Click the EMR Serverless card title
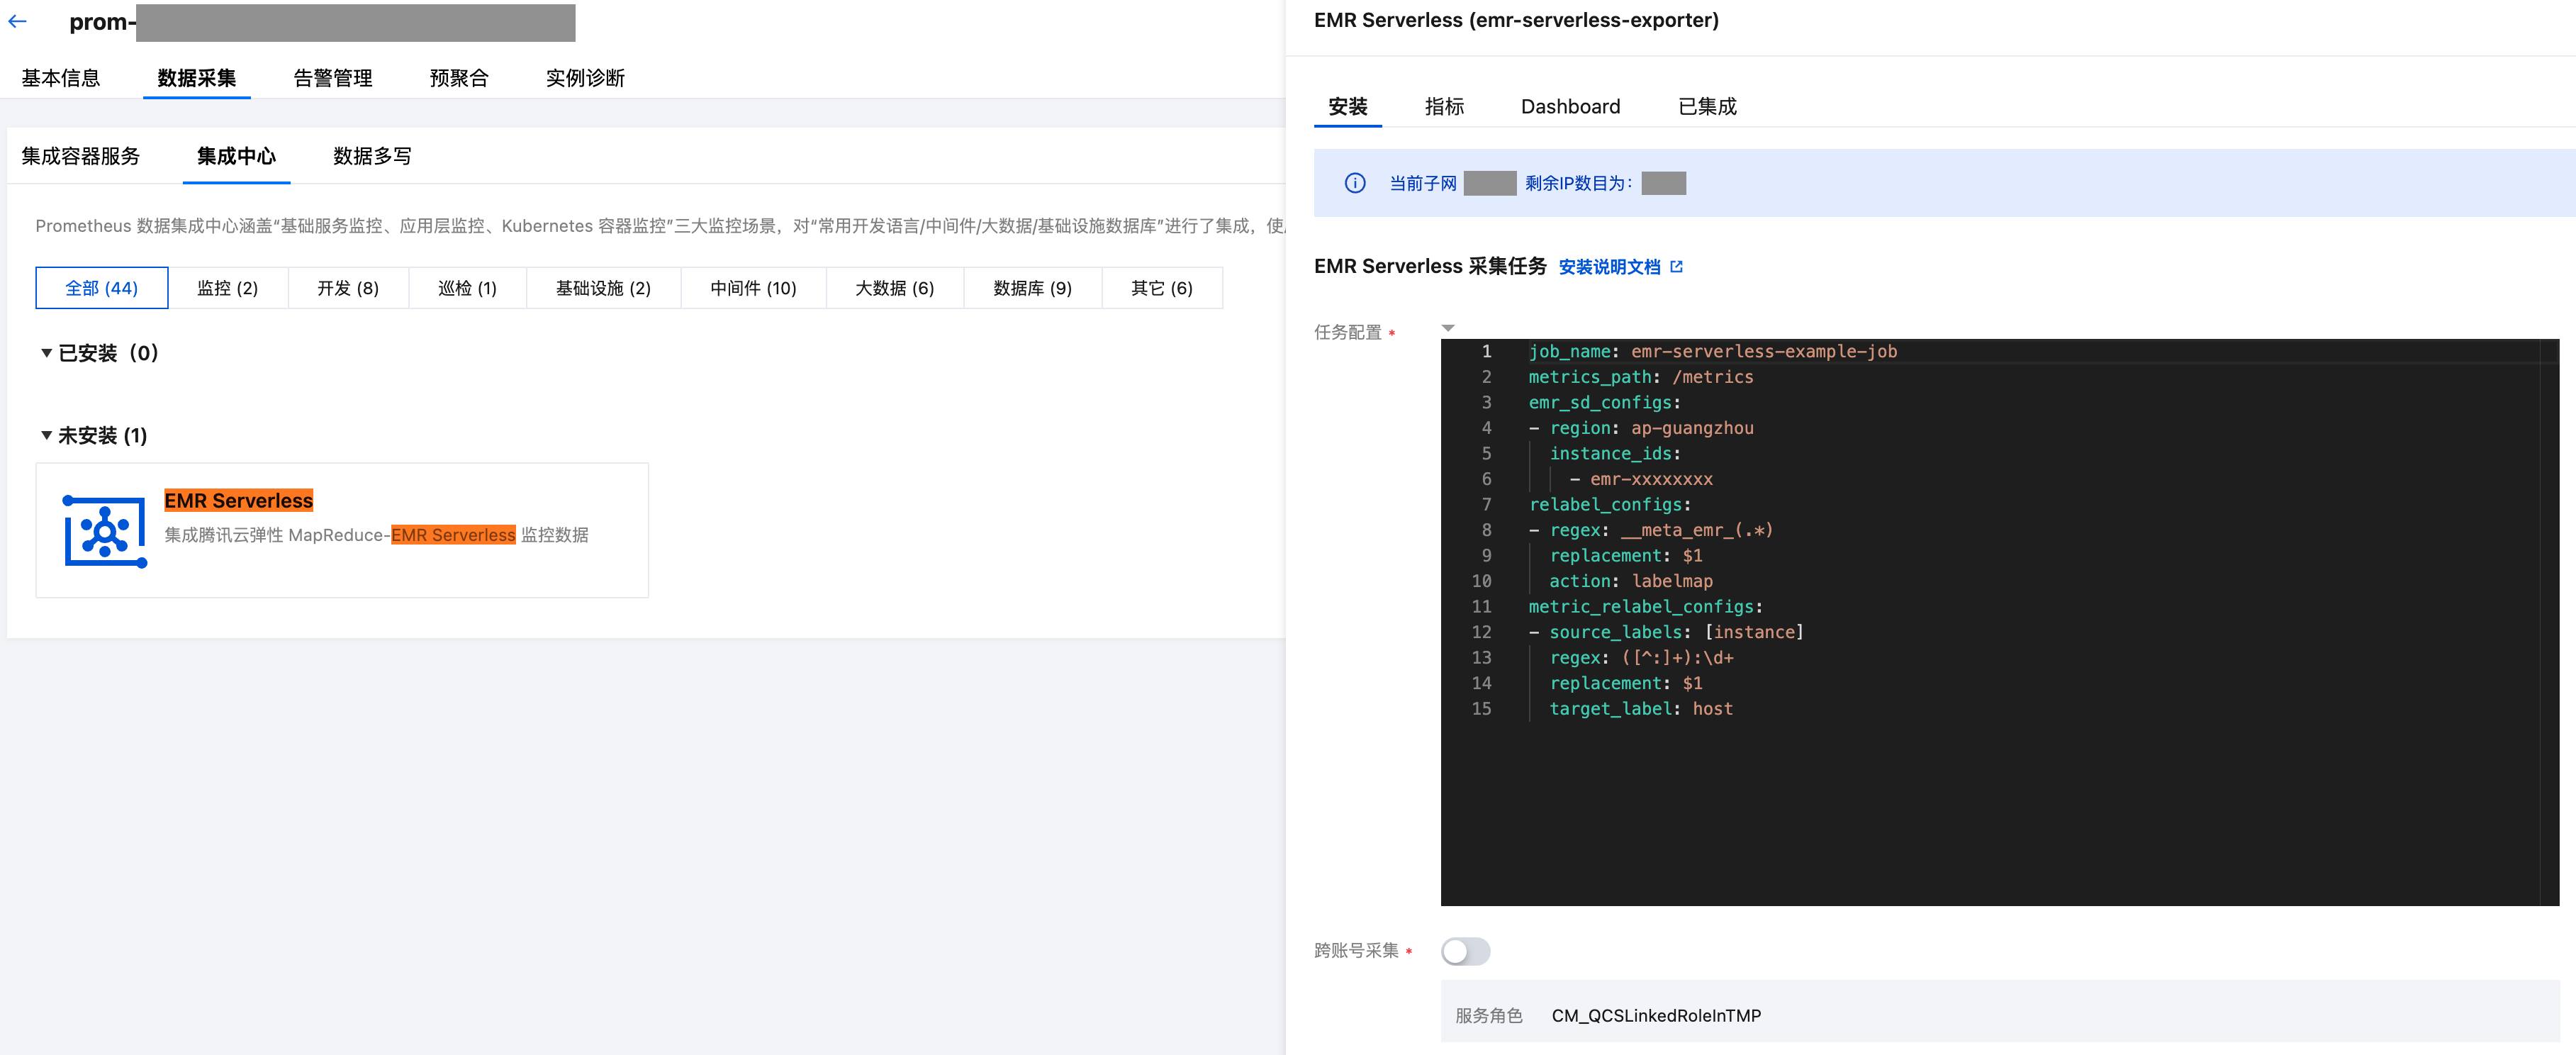This screenshot has height=1055, width=2576. pyautogui.click(x=238, y=500)
